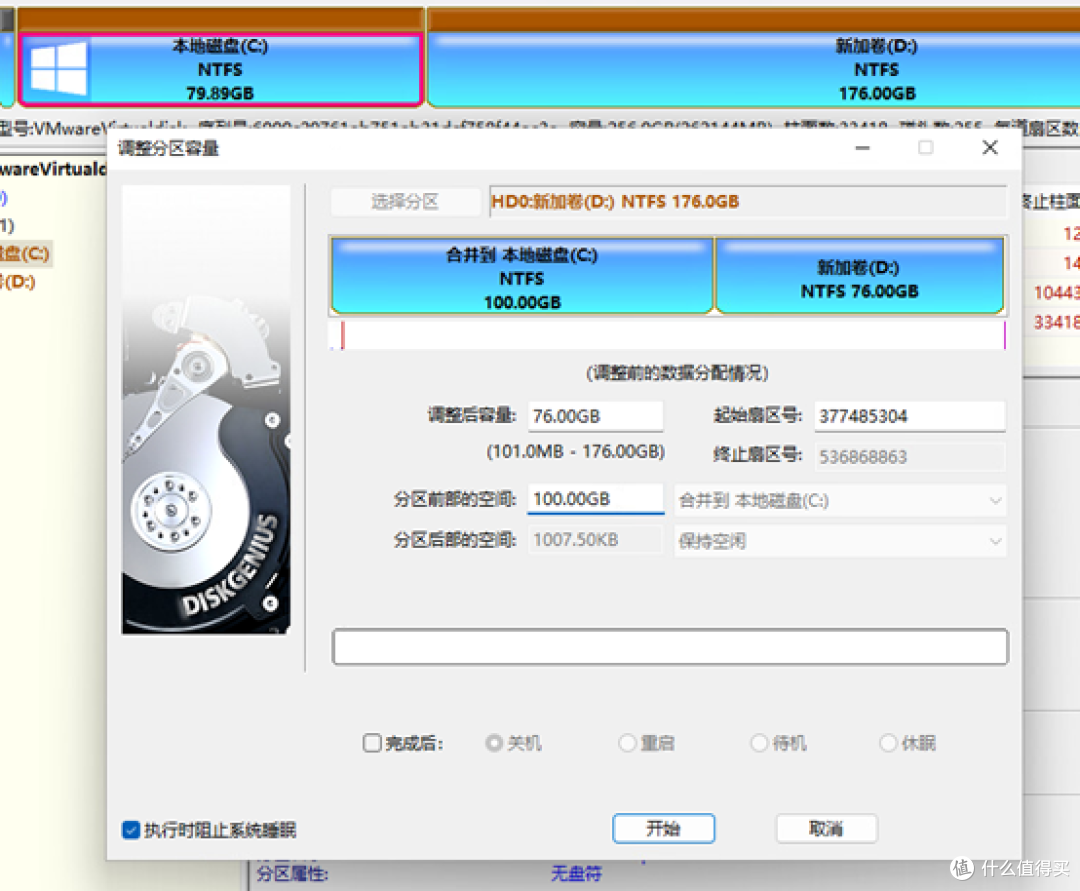This screenshot has height=891, width=1080.
Task: Click the 合并到 本地磁盘(C:) 100.00GB partition block
Action: point(522,276)
